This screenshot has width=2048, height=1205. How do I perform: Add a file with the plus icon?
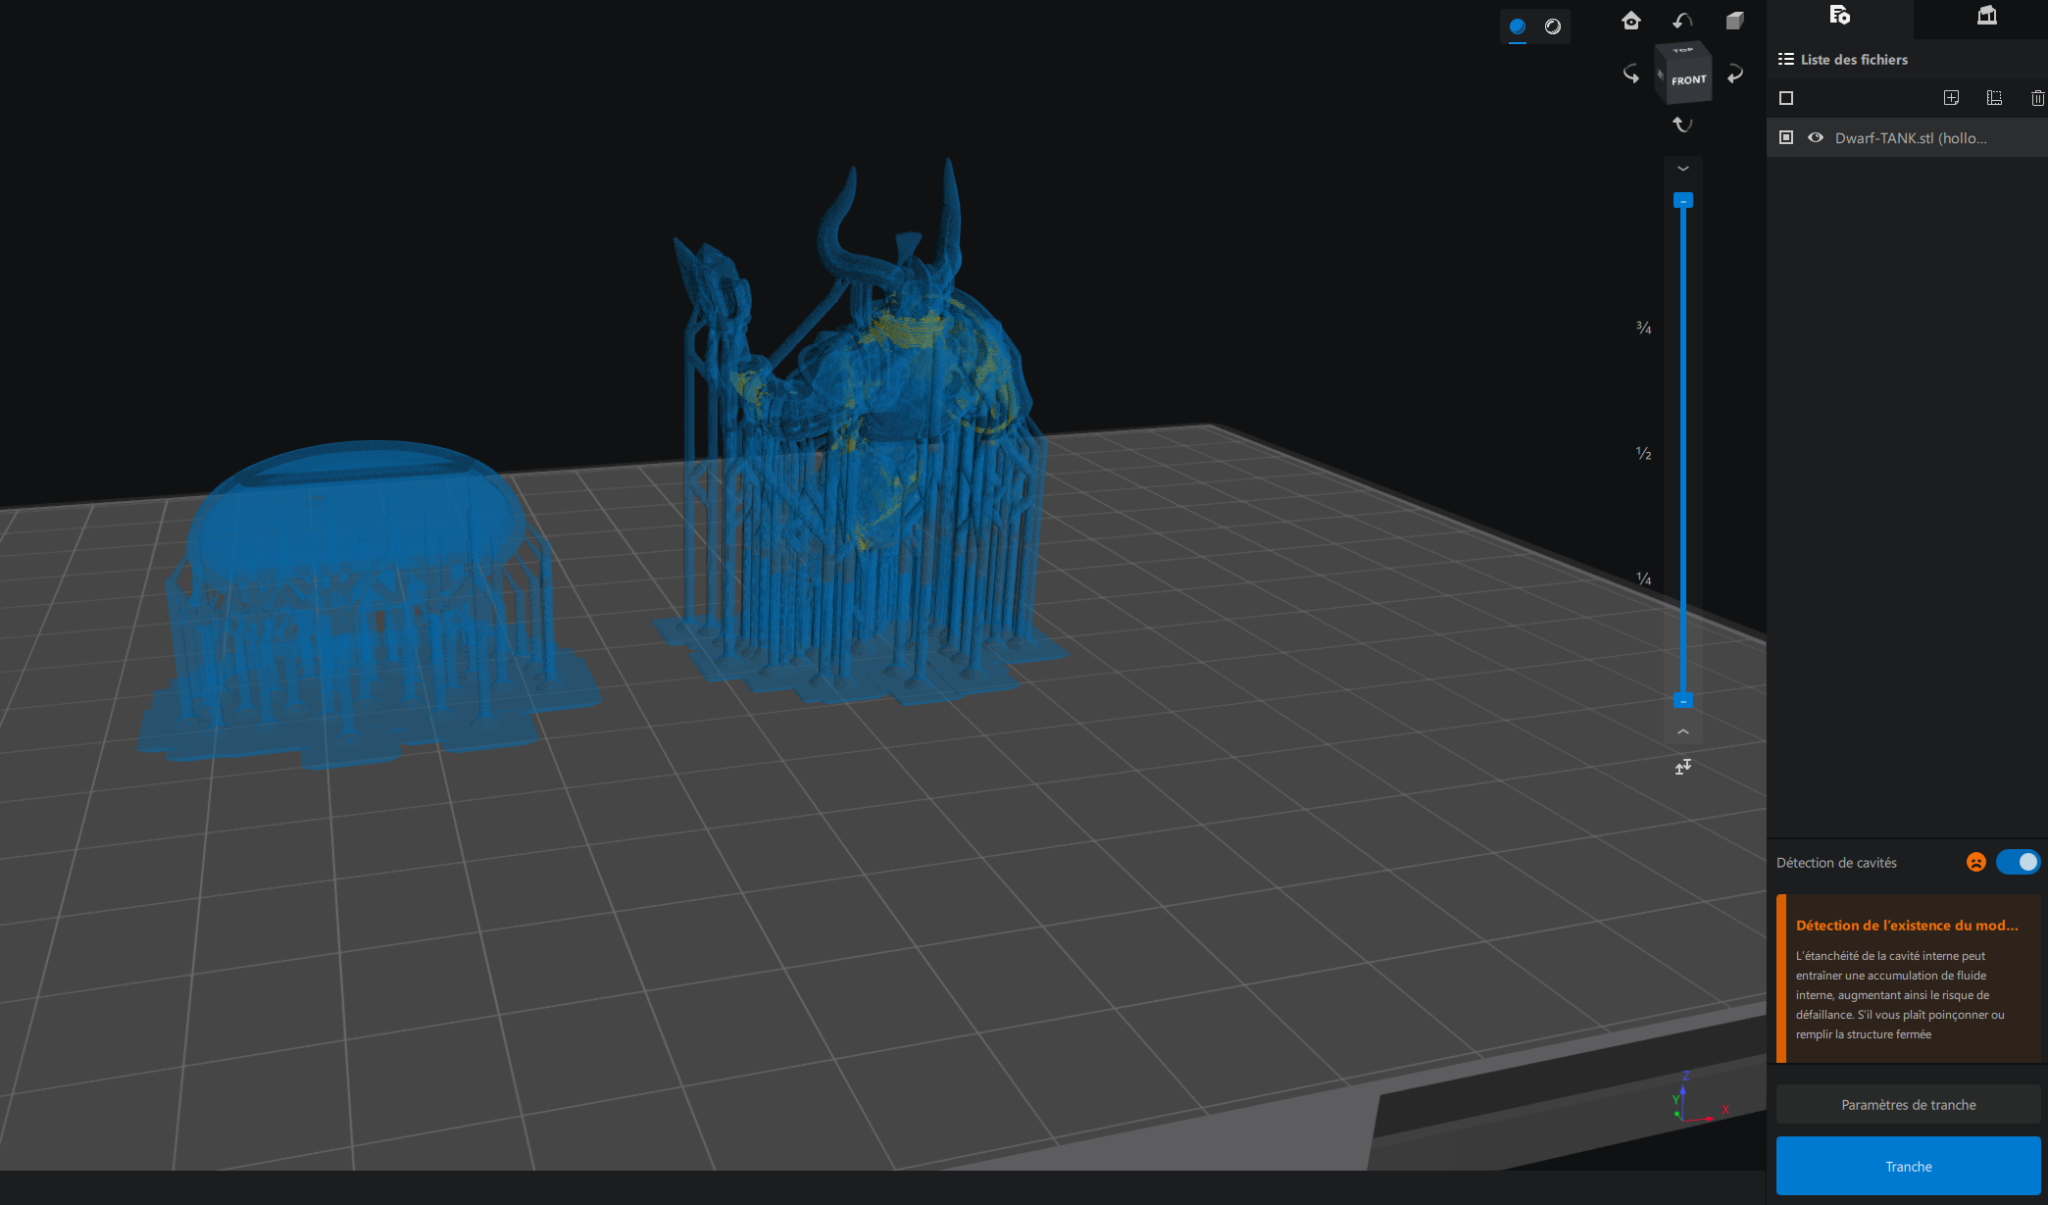click(1951, 98)
